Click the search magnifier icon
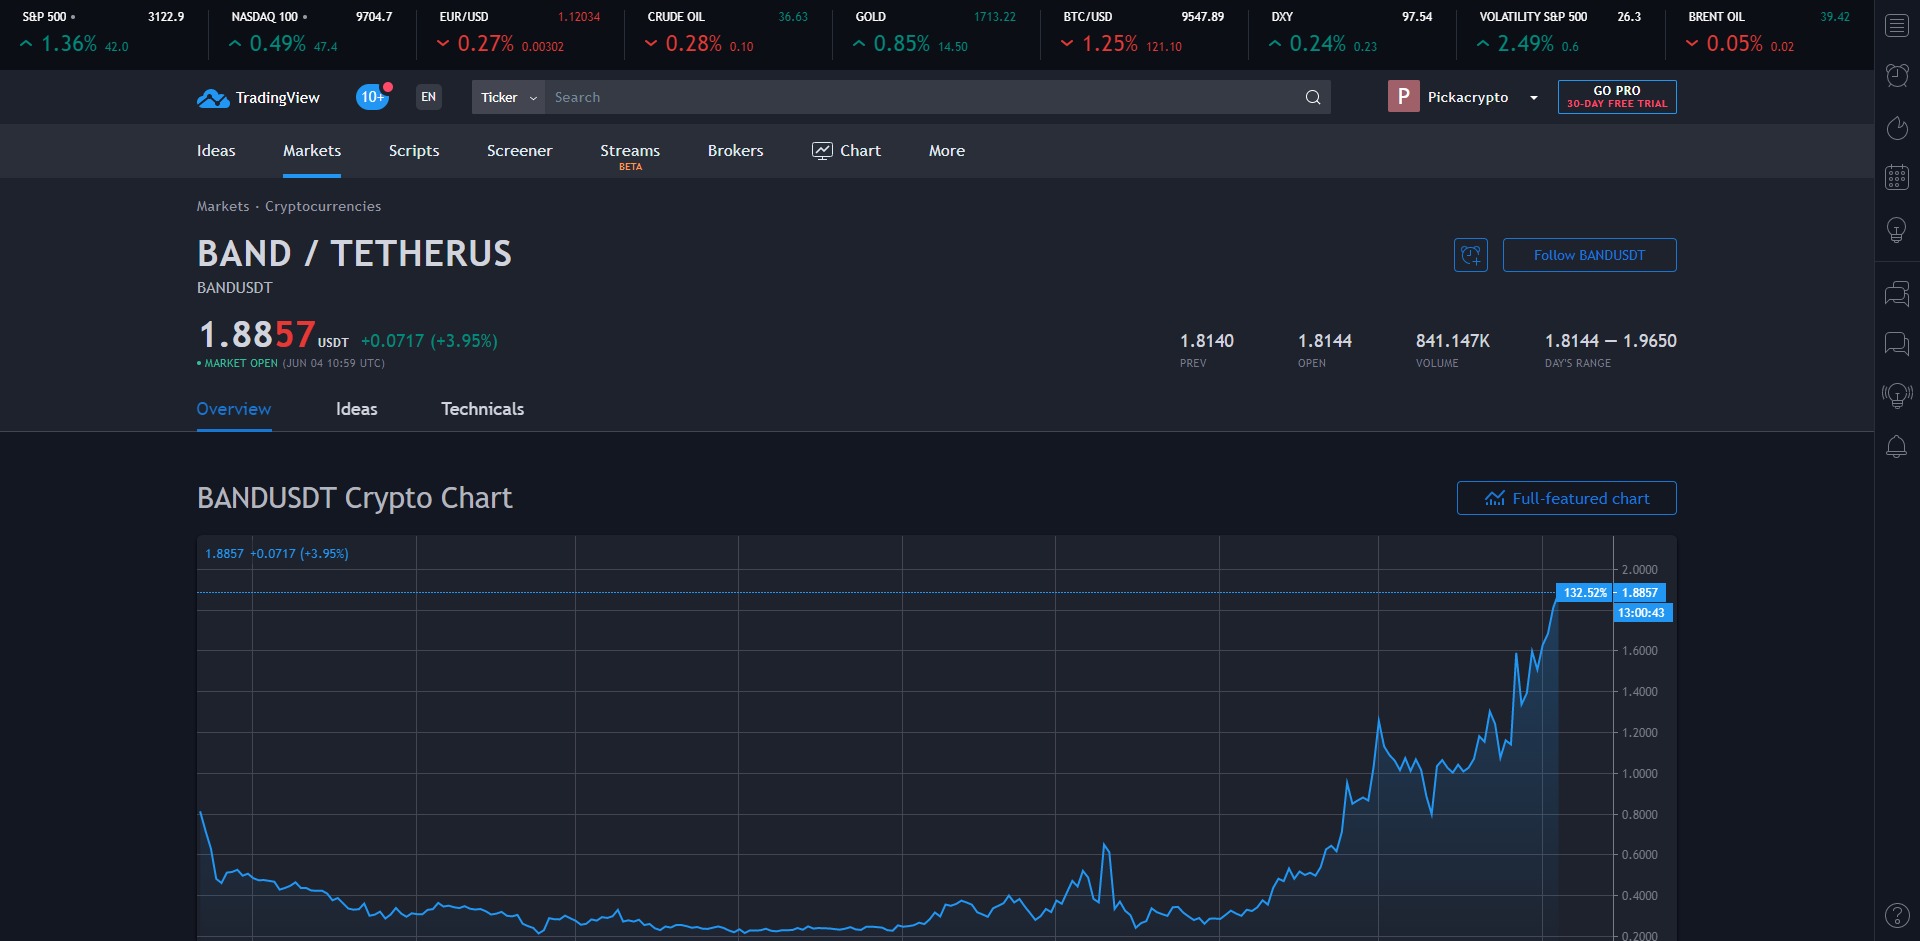Viewport: 1920px width, 941px height. (1313, 97)
